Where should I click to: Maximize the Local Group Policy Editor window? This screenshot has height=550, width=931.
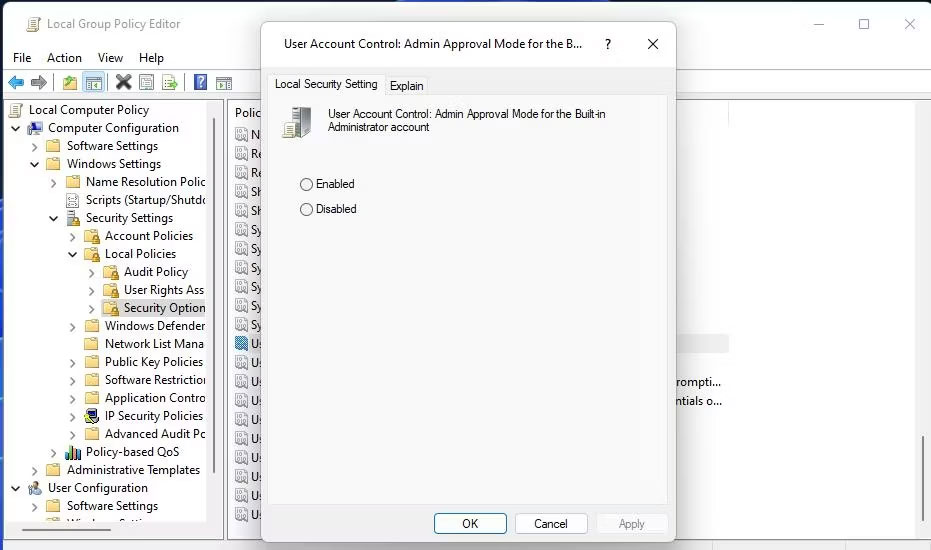point(864,24)
